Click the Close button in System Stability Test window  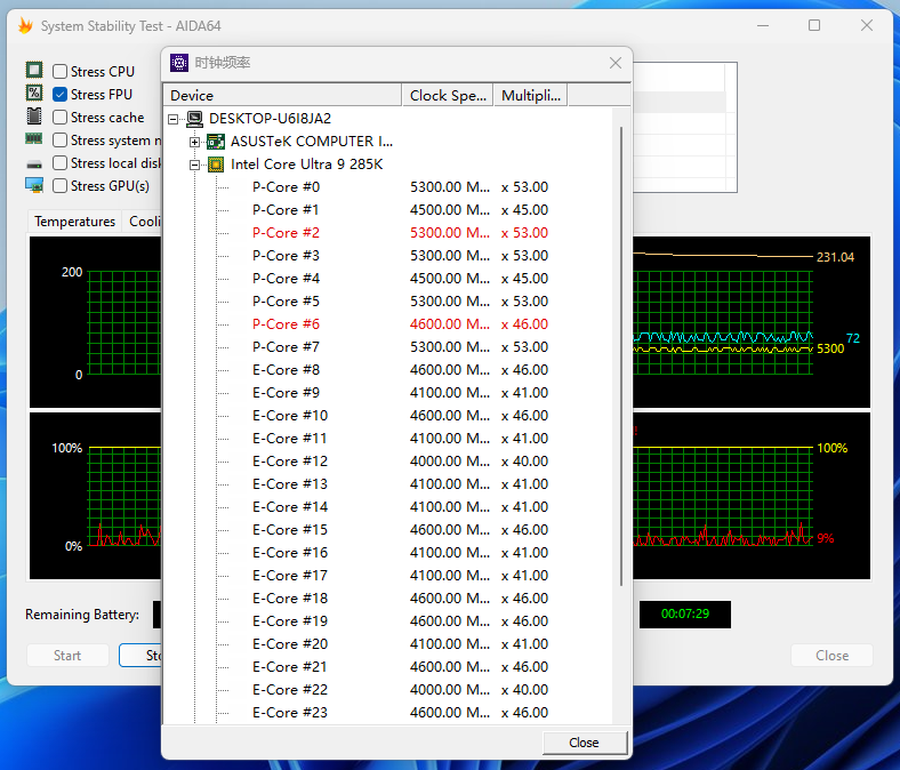[x=832, y=655]
